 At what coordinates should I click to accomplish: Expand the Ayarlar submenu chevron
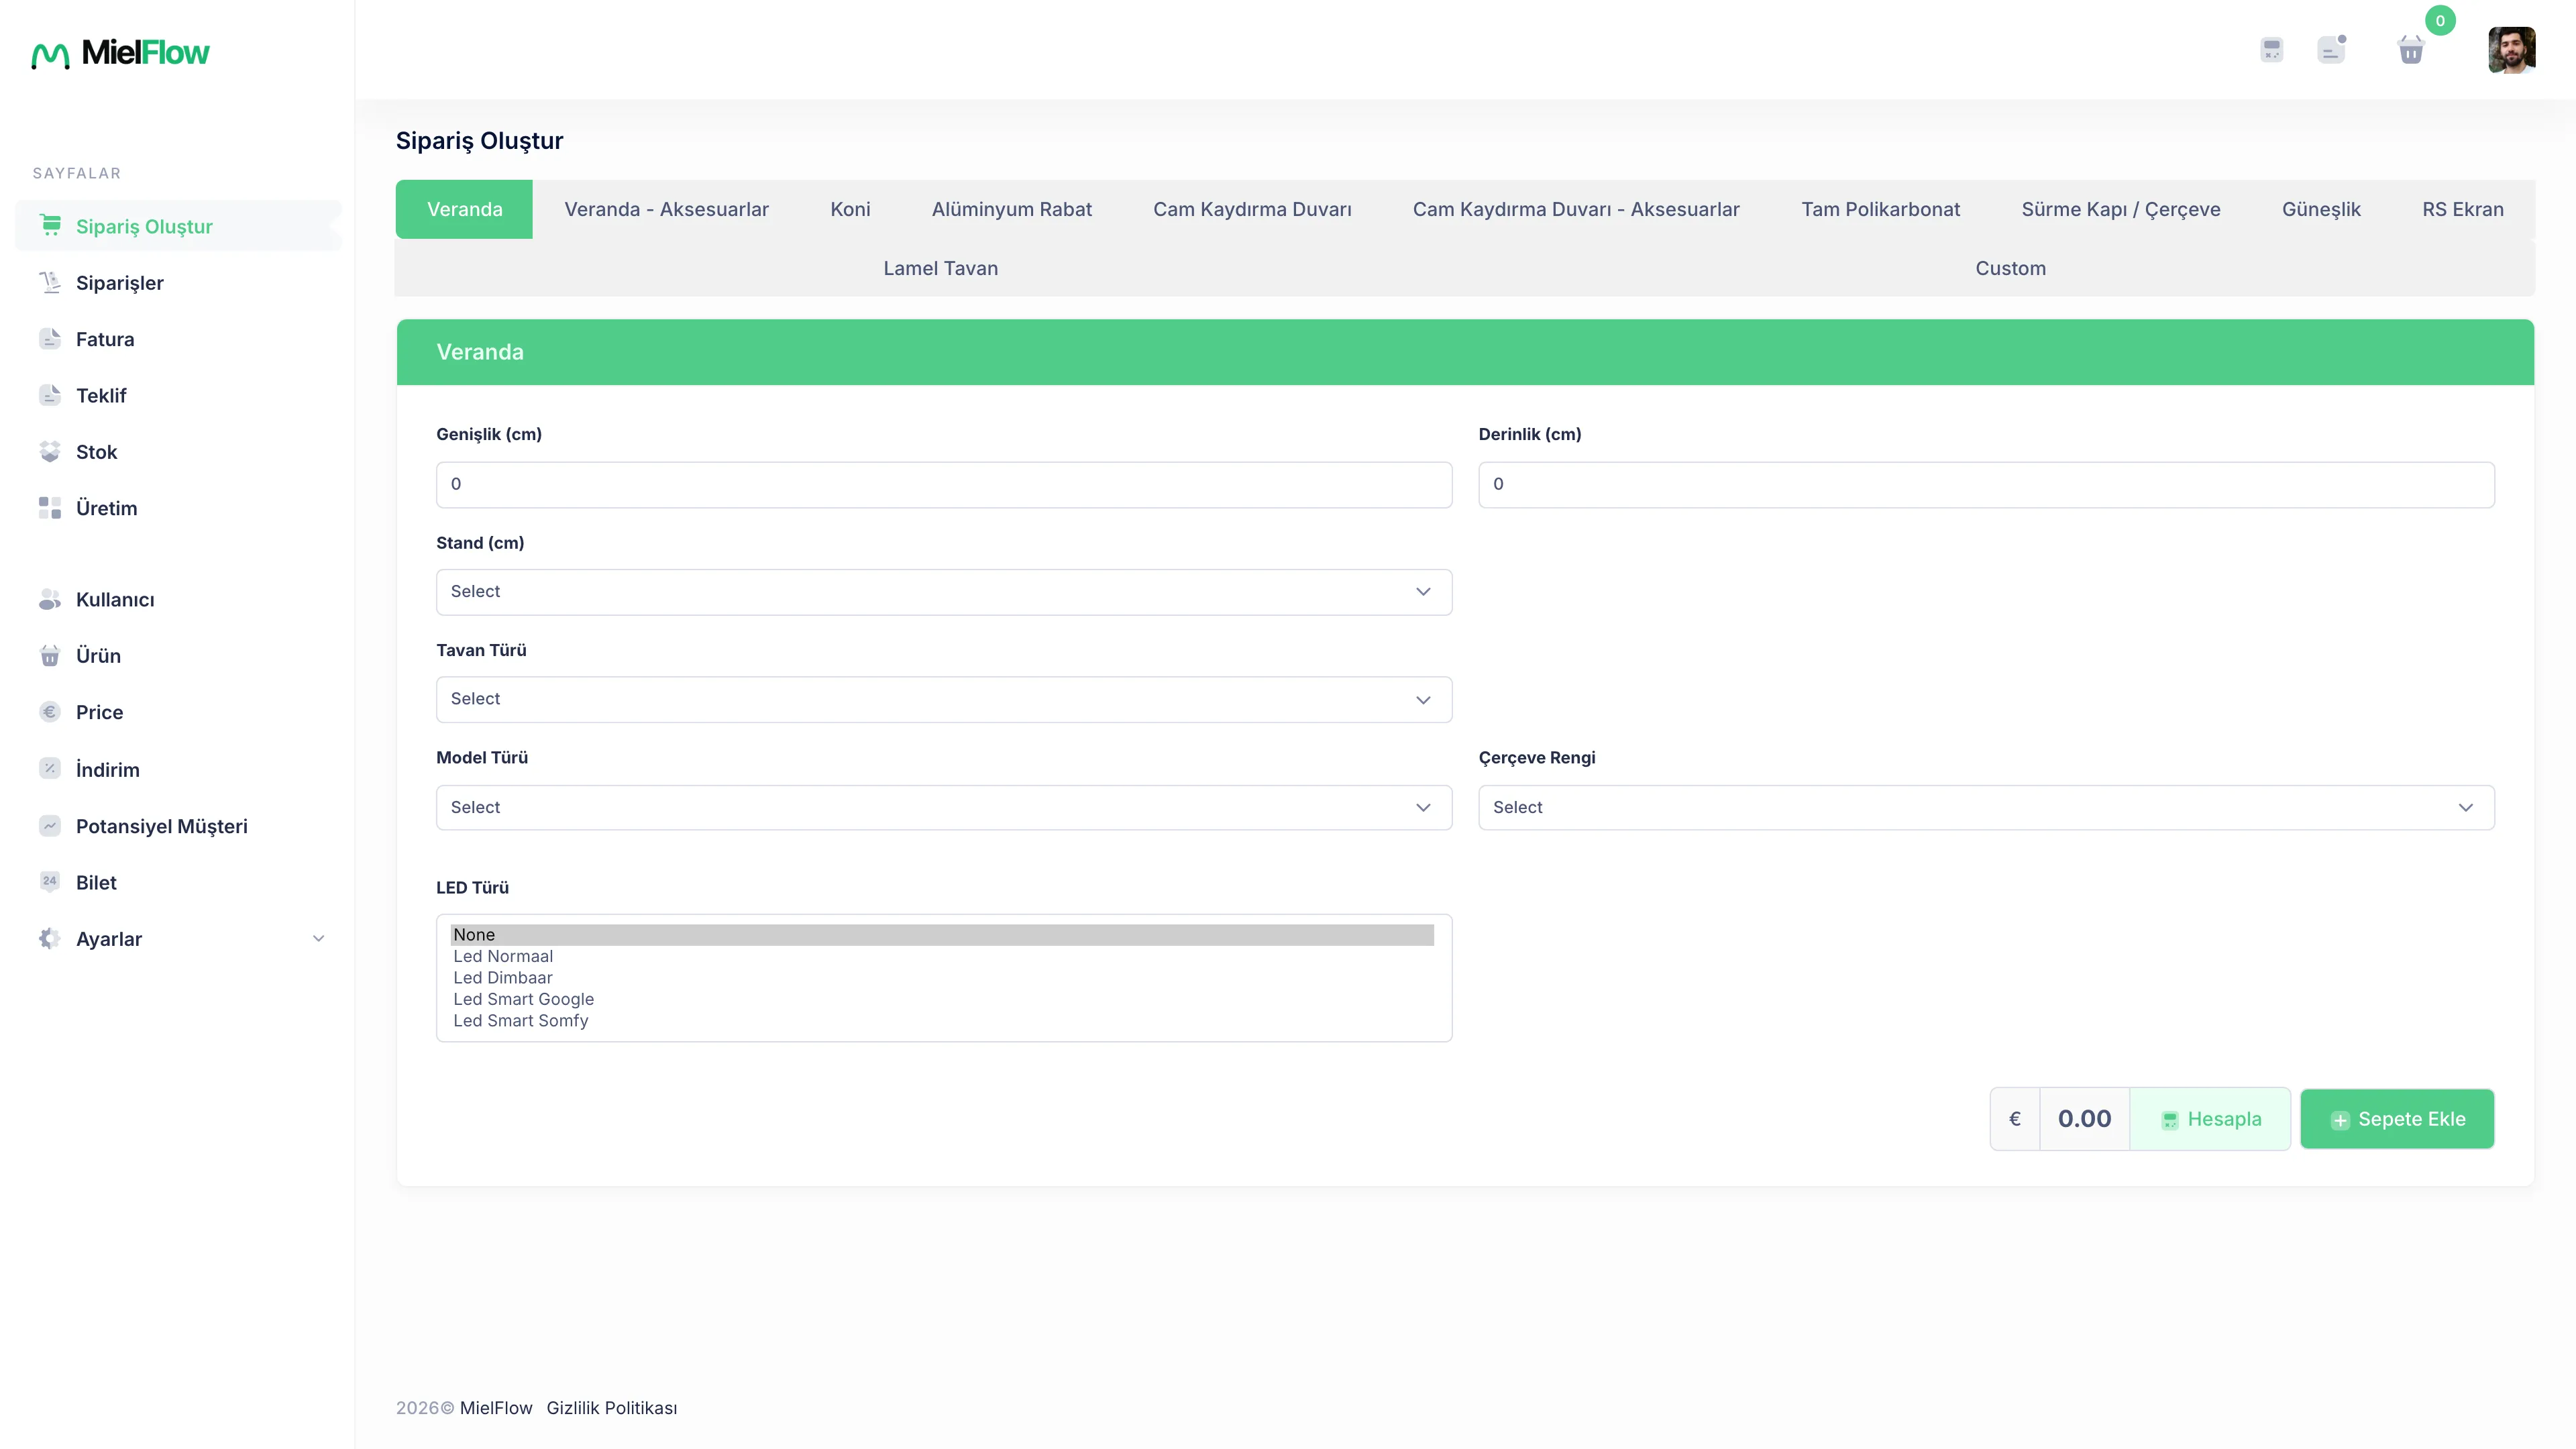click(x=319, y=938)
